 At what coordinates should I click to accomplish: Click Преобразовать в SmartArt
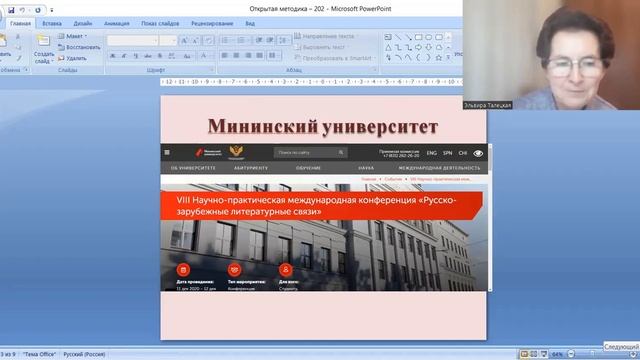click(x=335, y=58)
